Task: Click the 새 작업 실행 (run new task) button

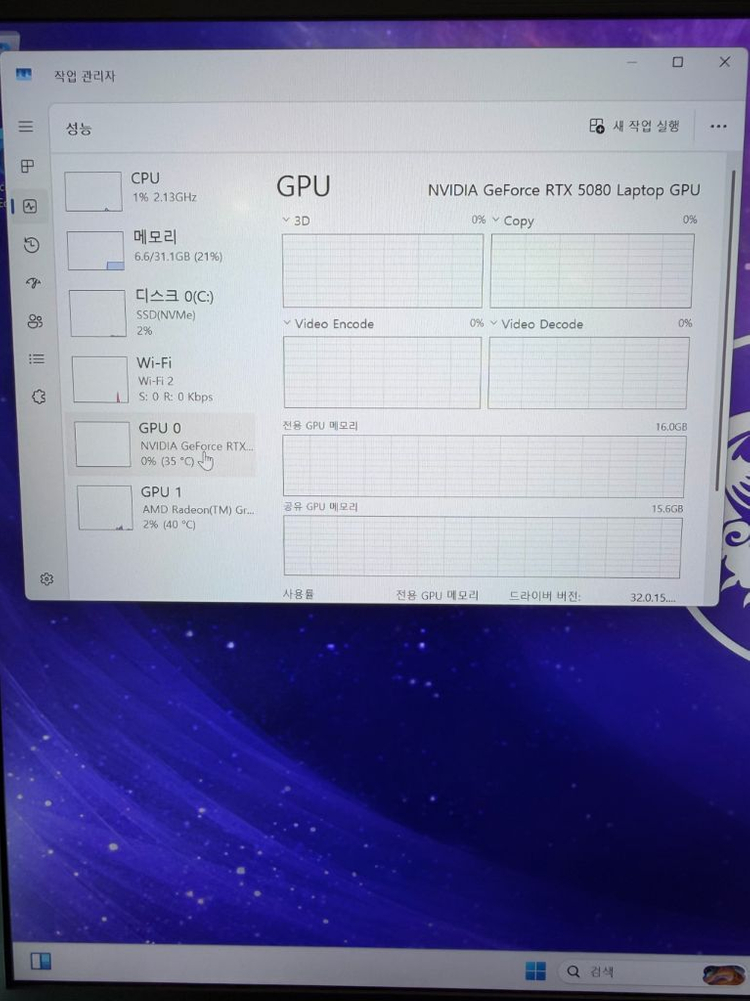Action: (634, 125)
